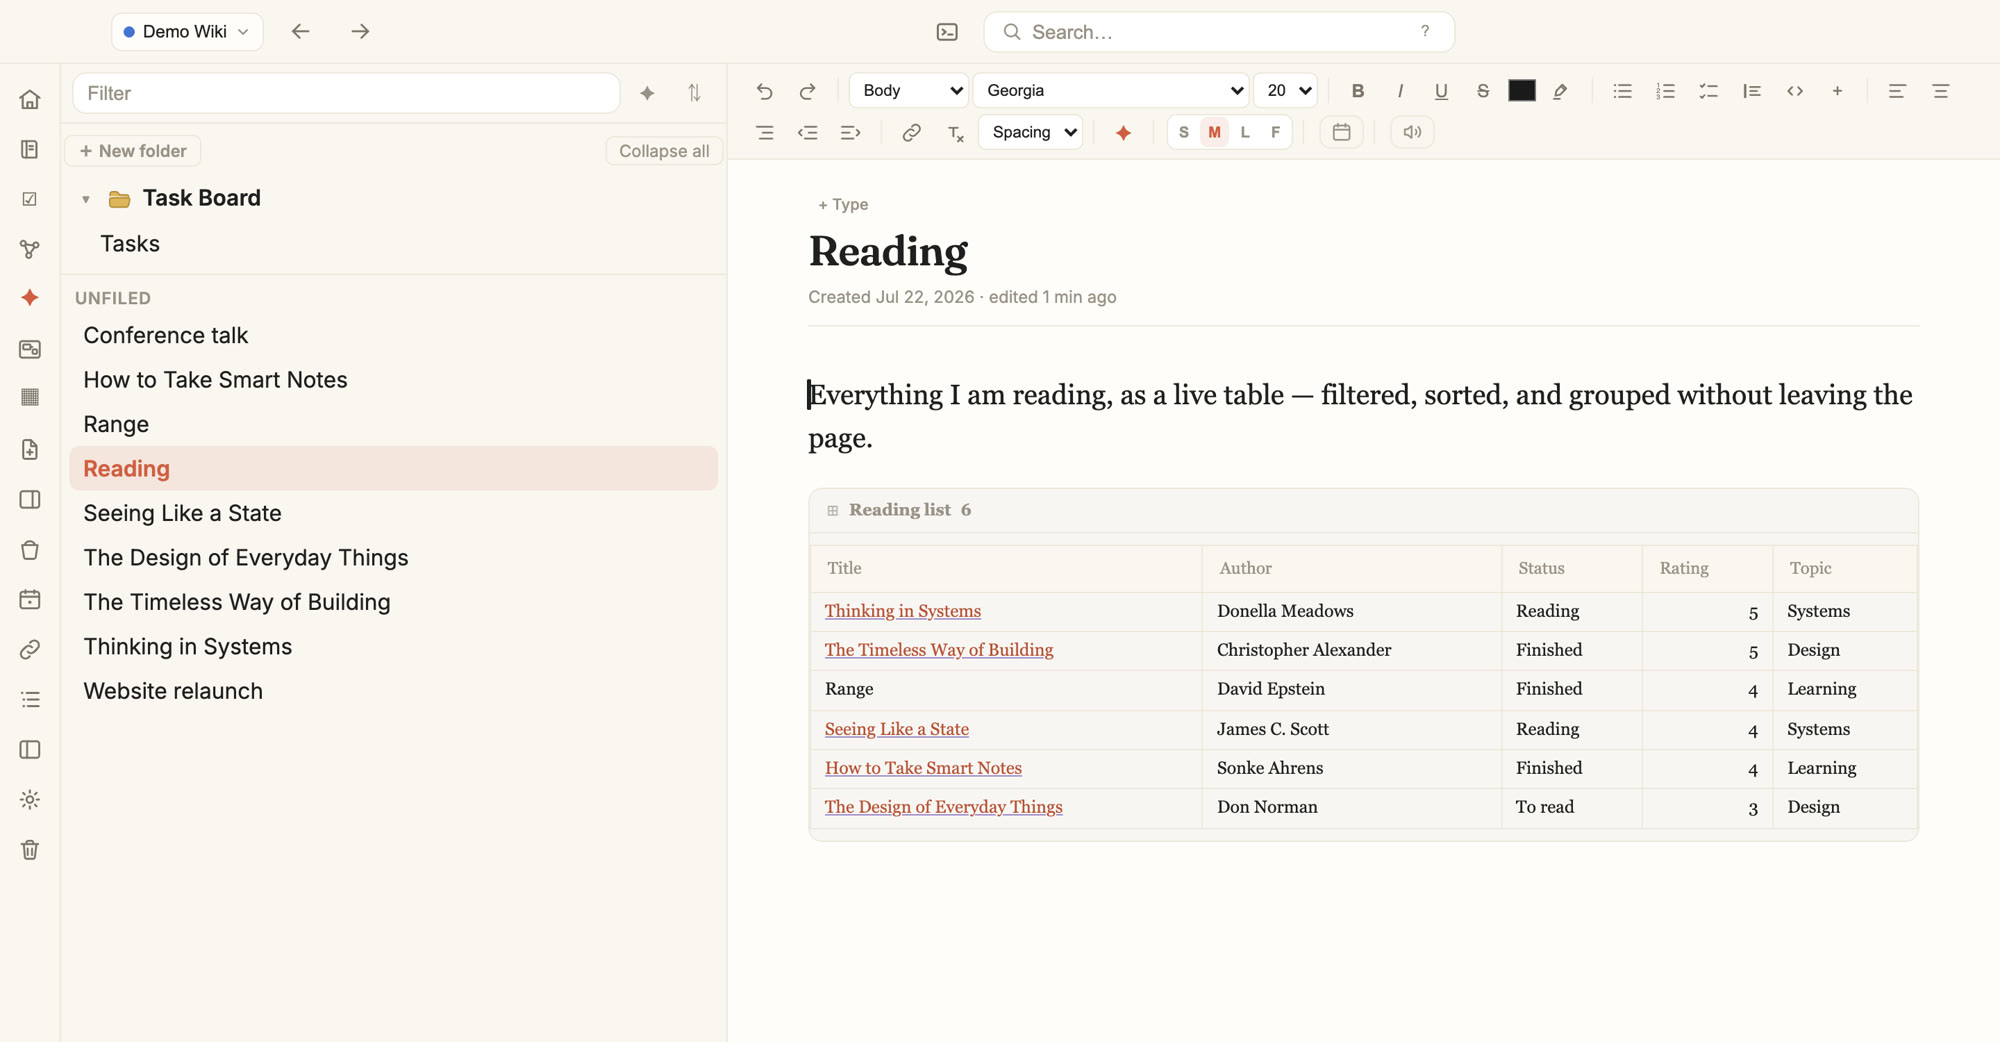Click the Home icon in the sidebar
The width and height of the screenshot is (2000, 1042).
(30, 99)
